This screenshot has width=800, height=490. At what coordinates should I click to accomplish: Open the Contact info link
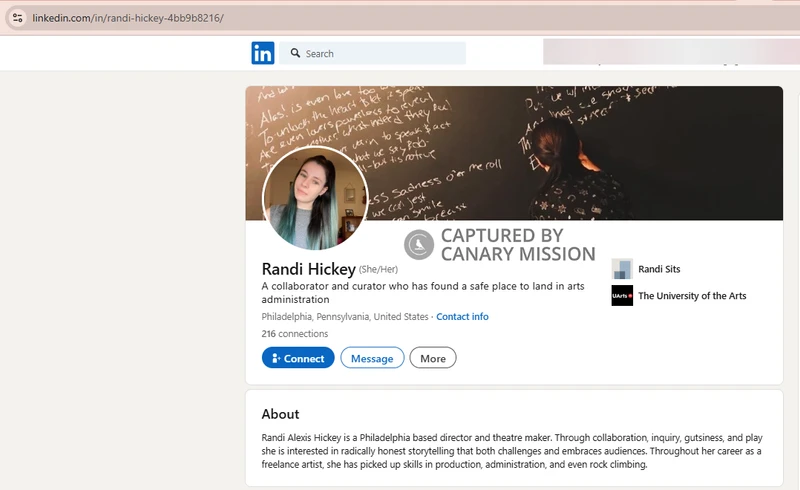tap(462, 316)
